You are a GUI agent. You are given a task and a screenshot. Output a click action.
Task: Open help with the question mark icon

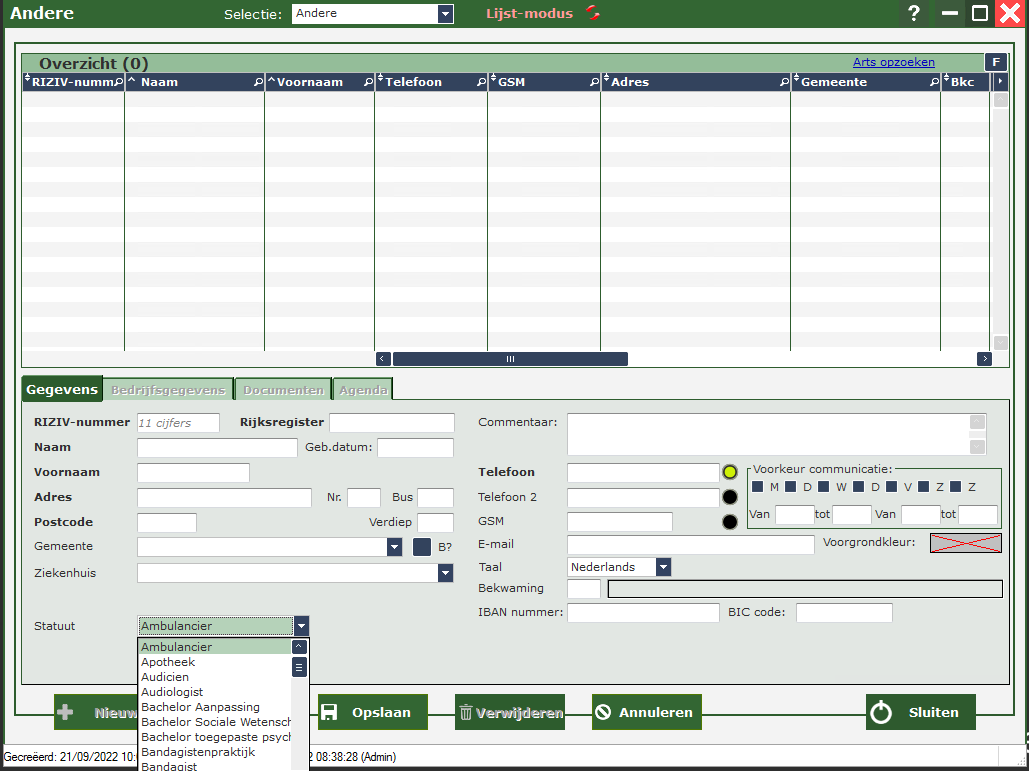tap(913, 14)
